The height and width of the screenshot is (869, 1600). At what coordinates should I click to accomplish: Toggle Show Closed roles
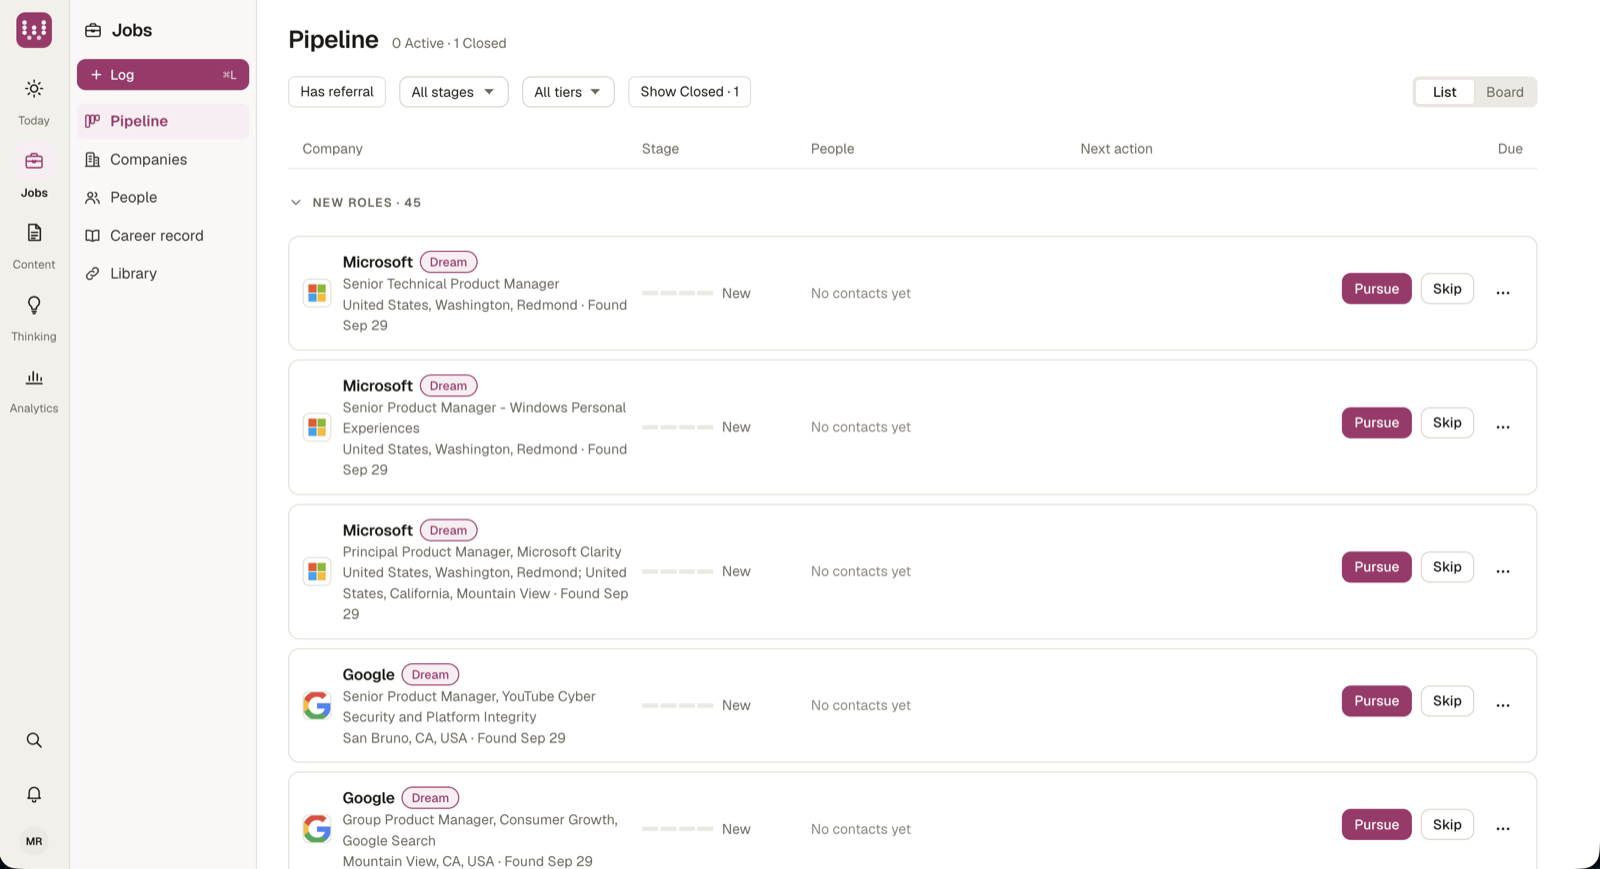(689, 92)
